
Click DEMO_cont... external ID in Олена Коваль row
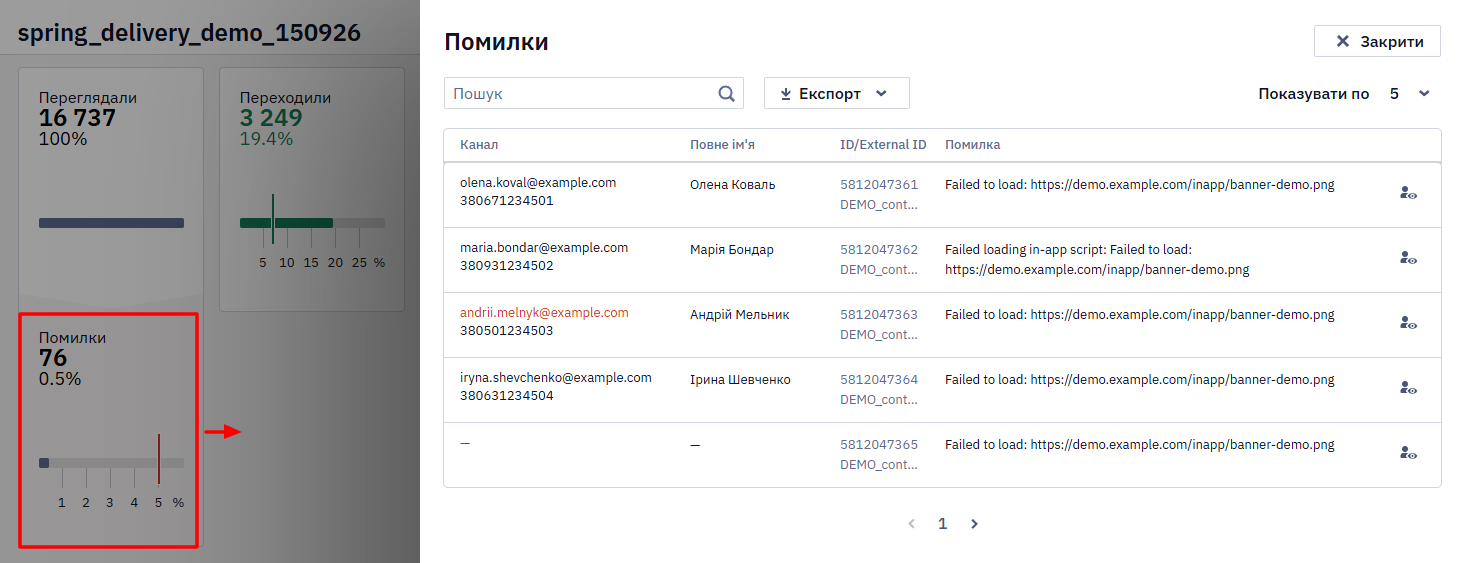point(878,205)
